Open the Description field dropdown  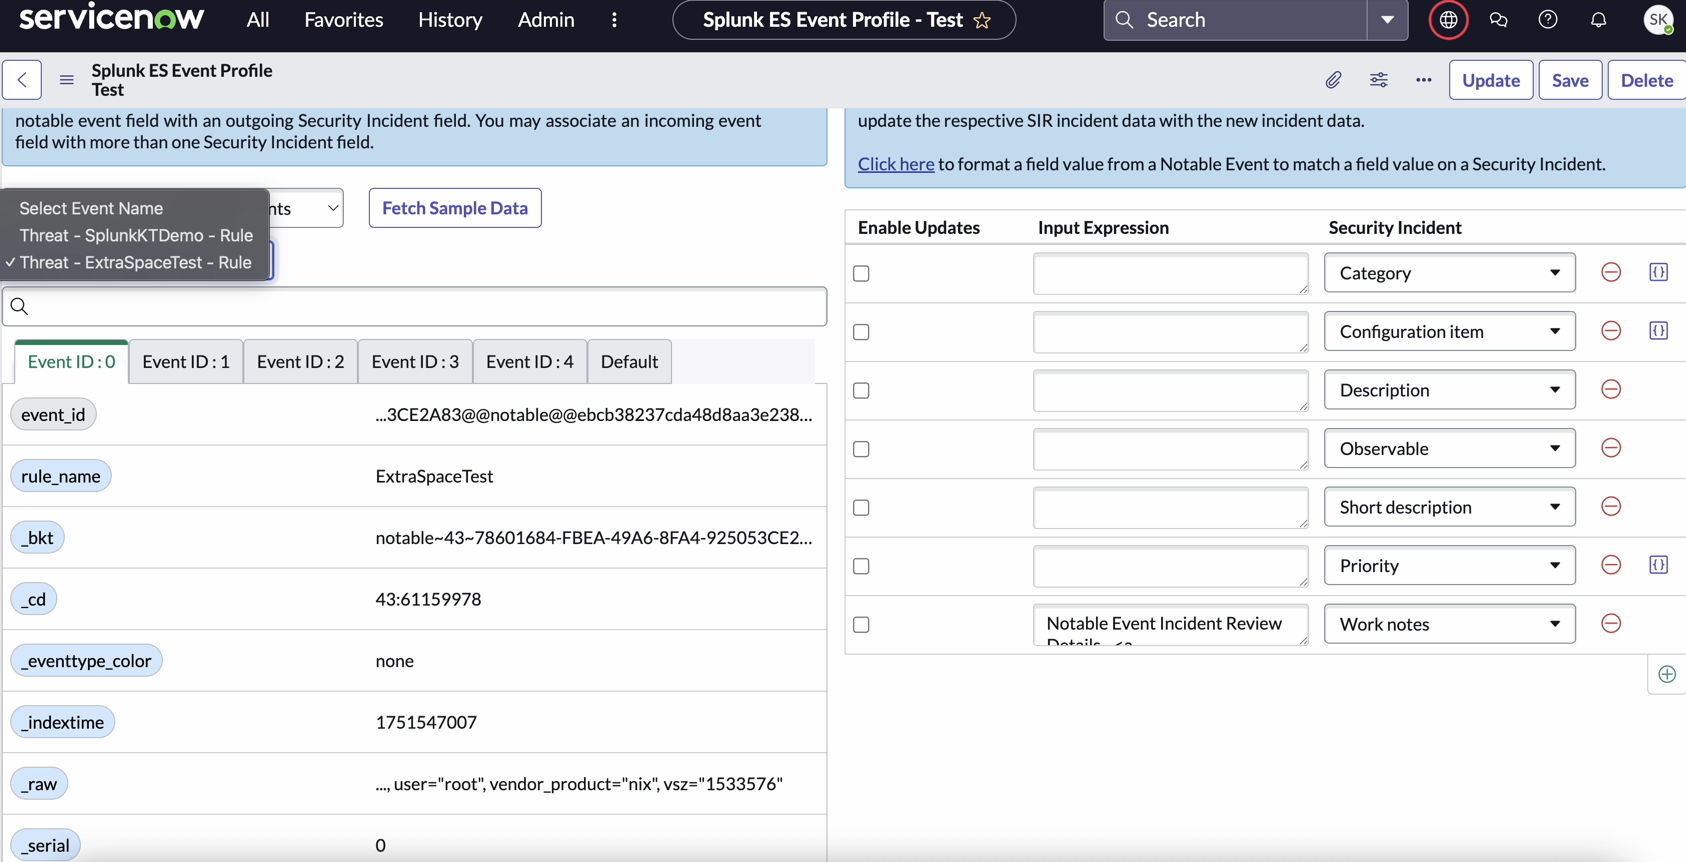point(1449,390)
